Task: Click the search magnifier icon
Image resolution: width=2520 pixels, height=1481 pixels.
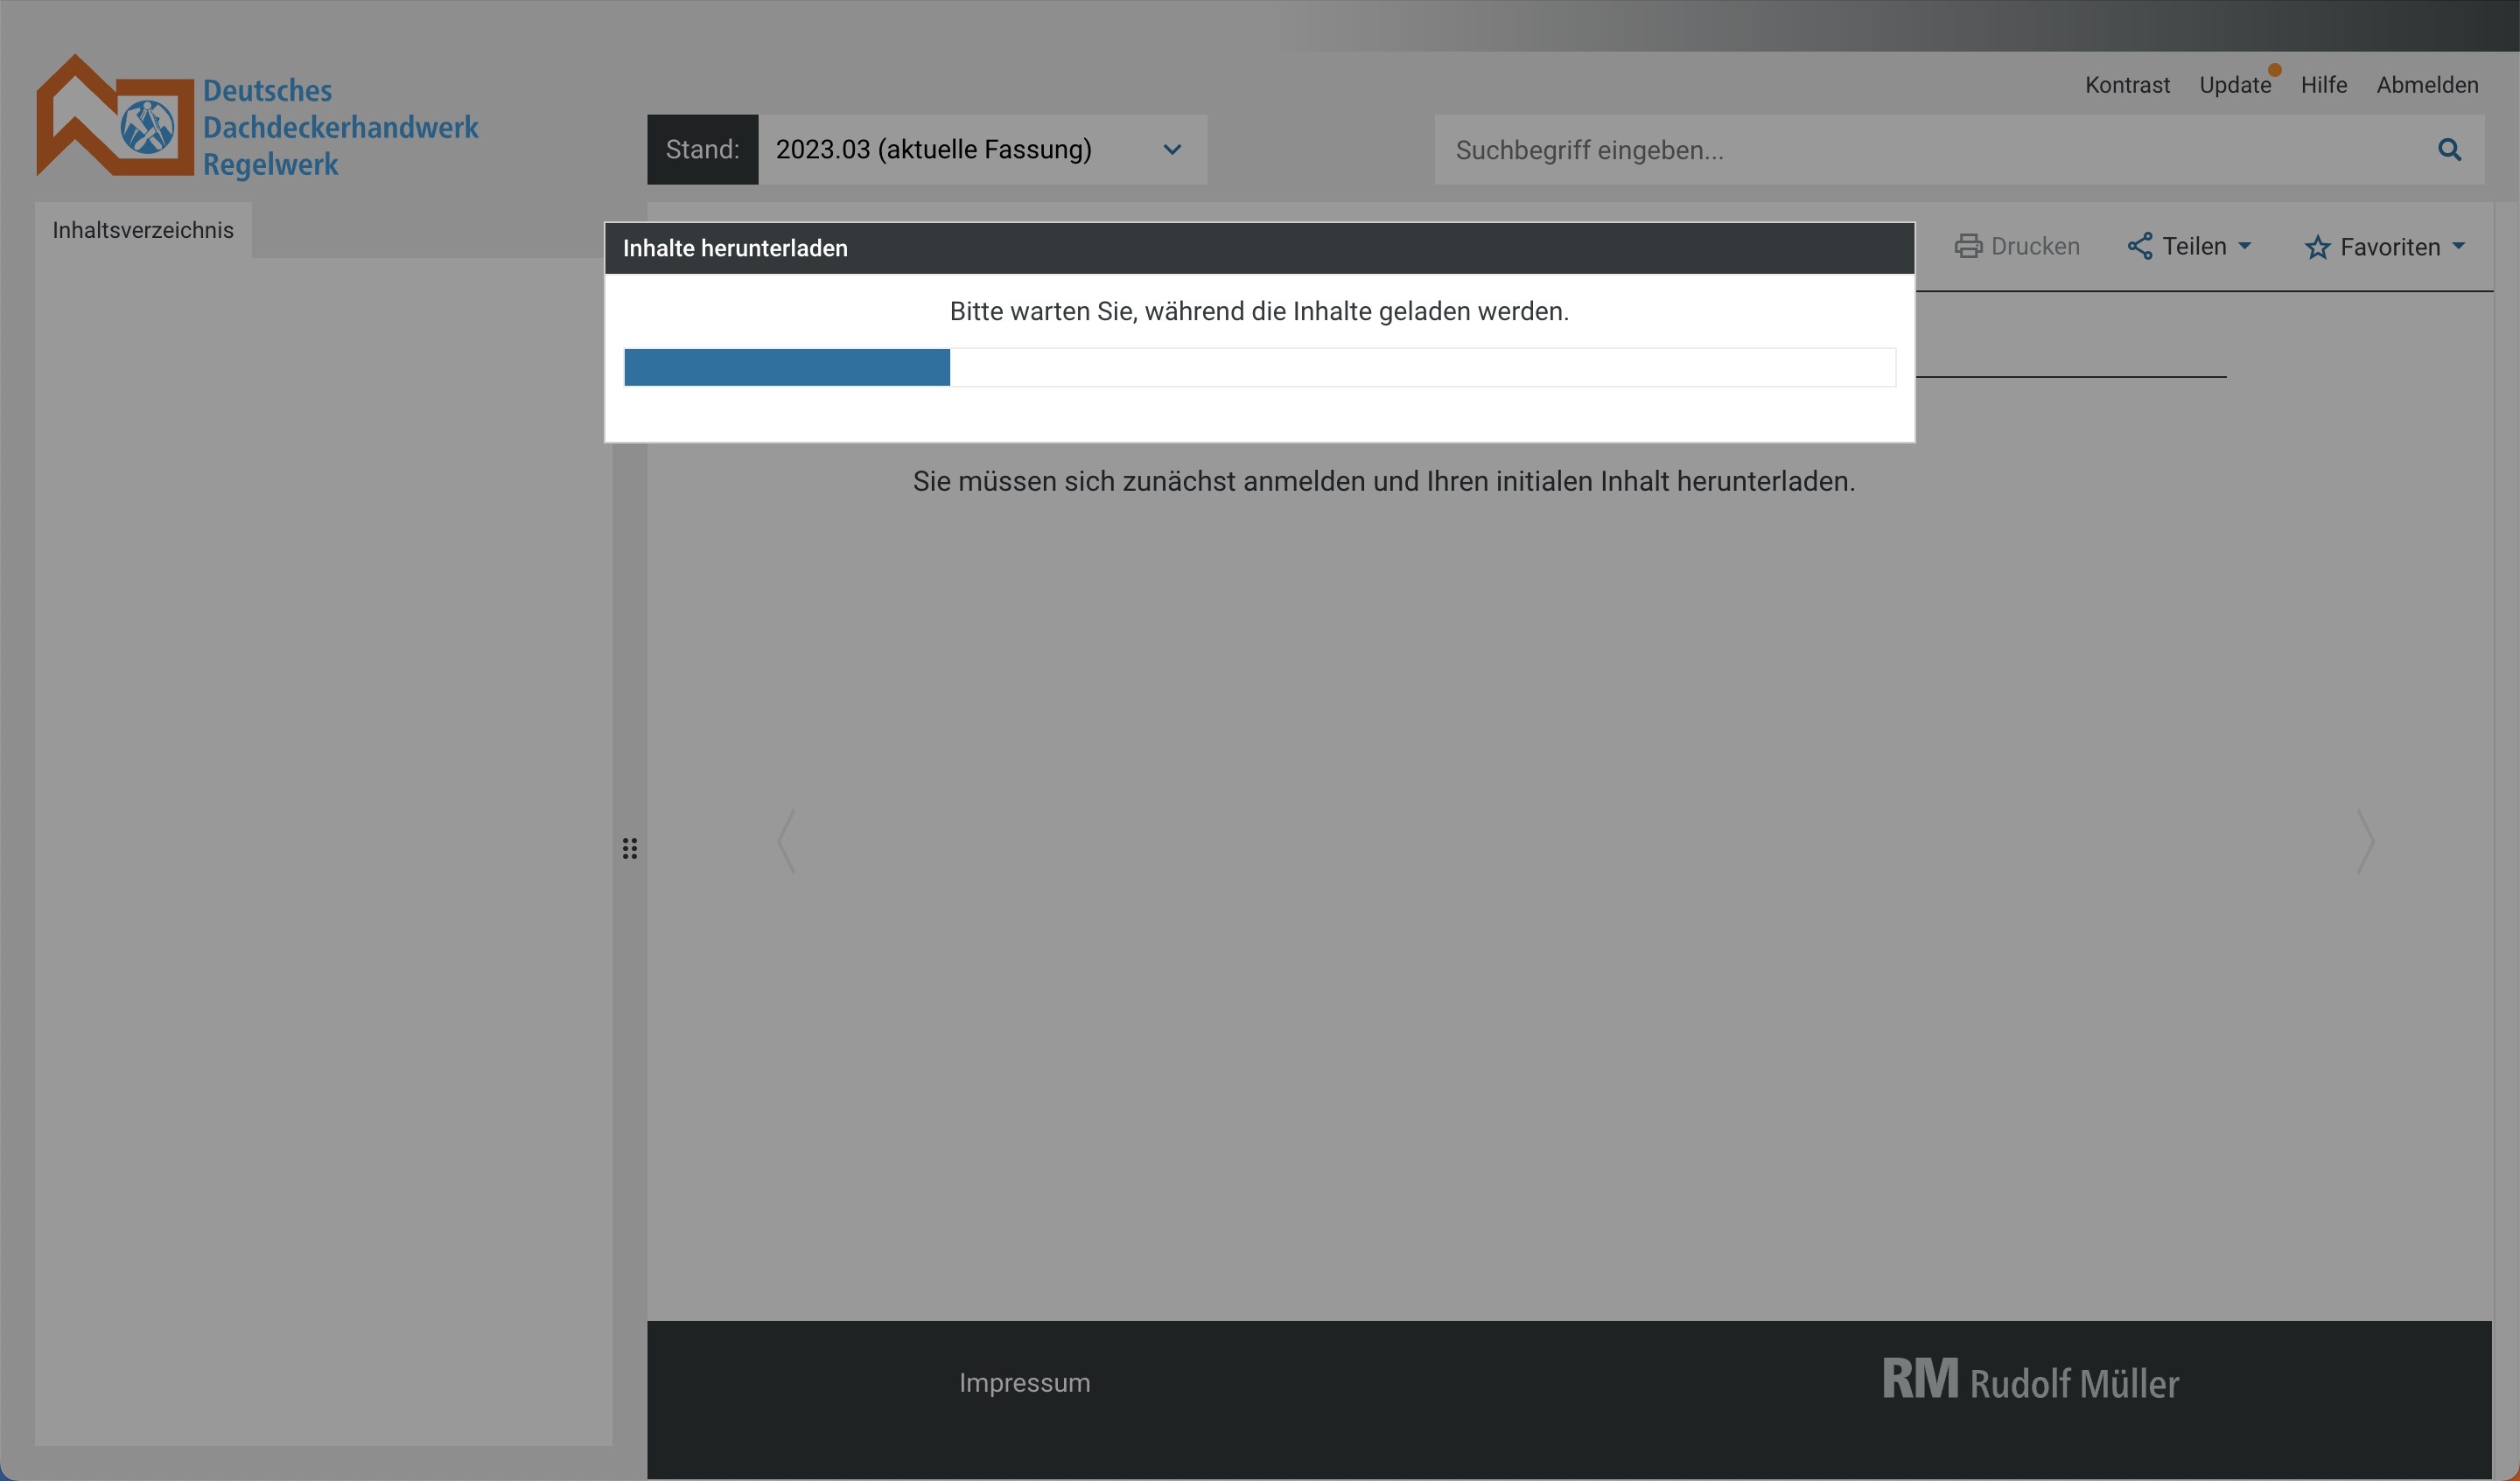Action: (2449, 150)
